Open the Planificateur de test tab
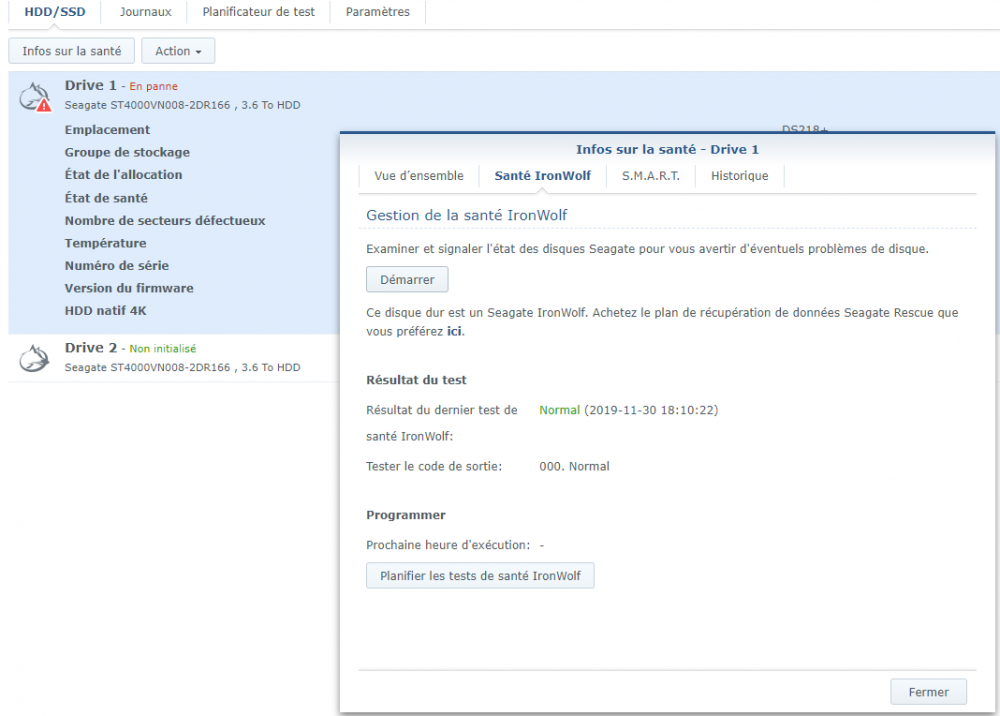1000x716 pixels. 258,11
